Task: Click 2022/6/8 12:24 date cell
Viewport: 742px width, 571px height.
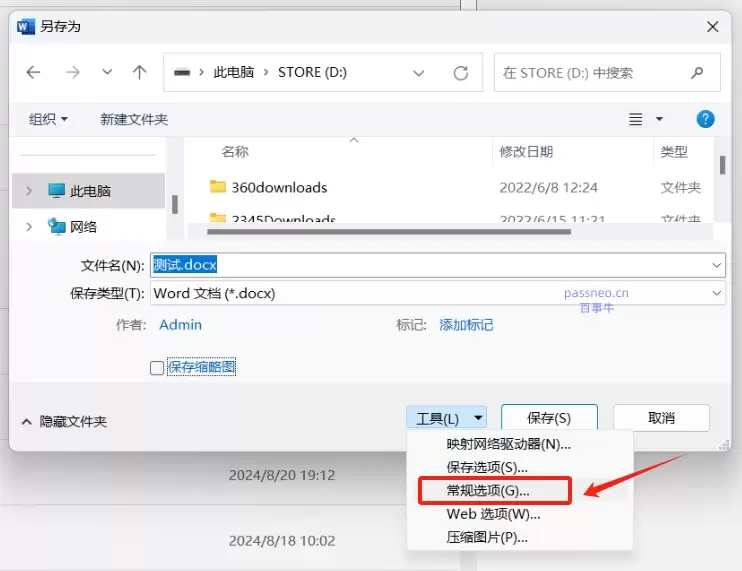Action: pos(548,188)
